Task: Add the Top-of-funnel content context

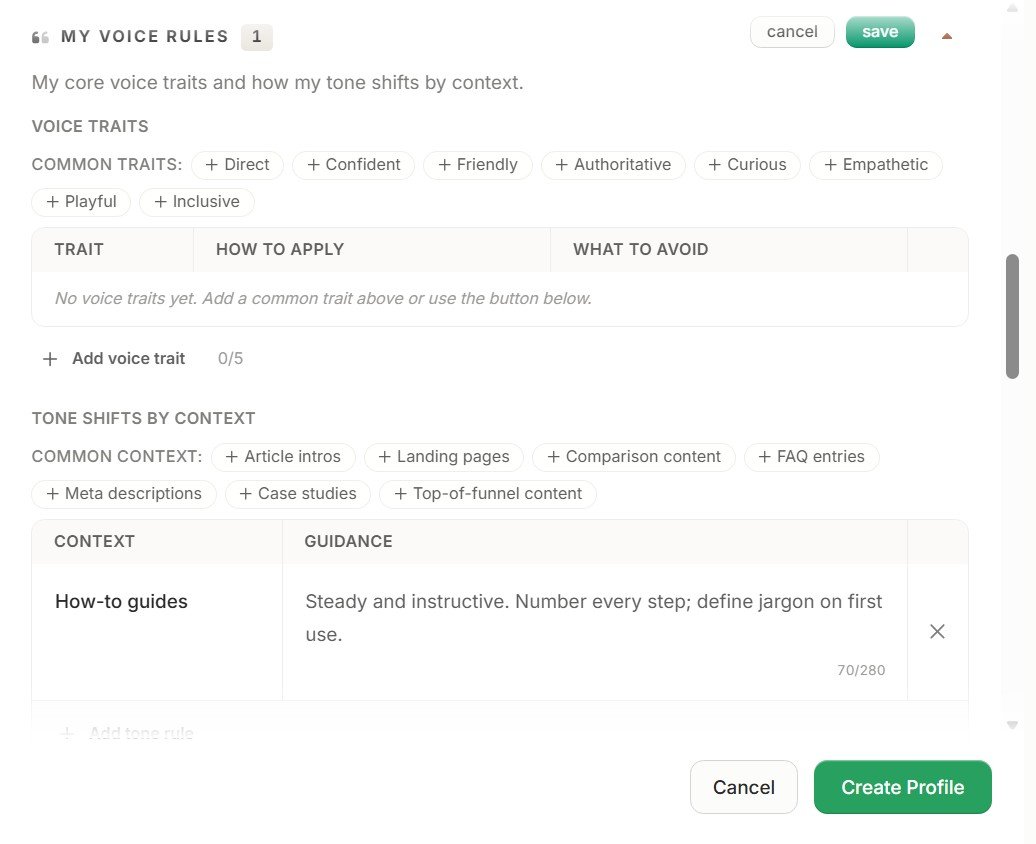Action: (x=488, y=494)
